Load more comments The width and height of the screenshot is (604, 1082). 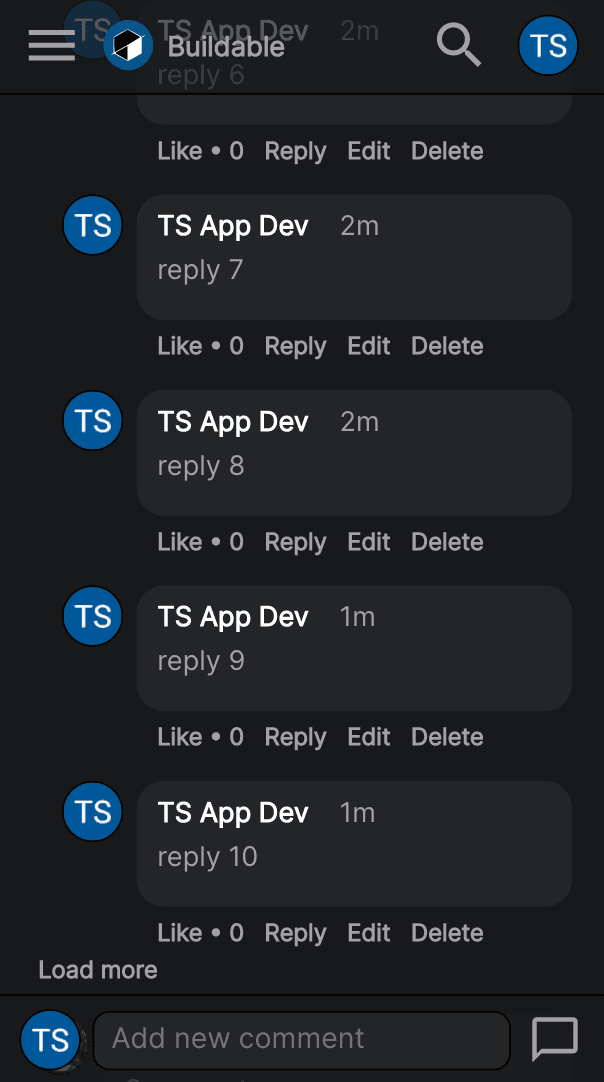[x=98, y=970]
